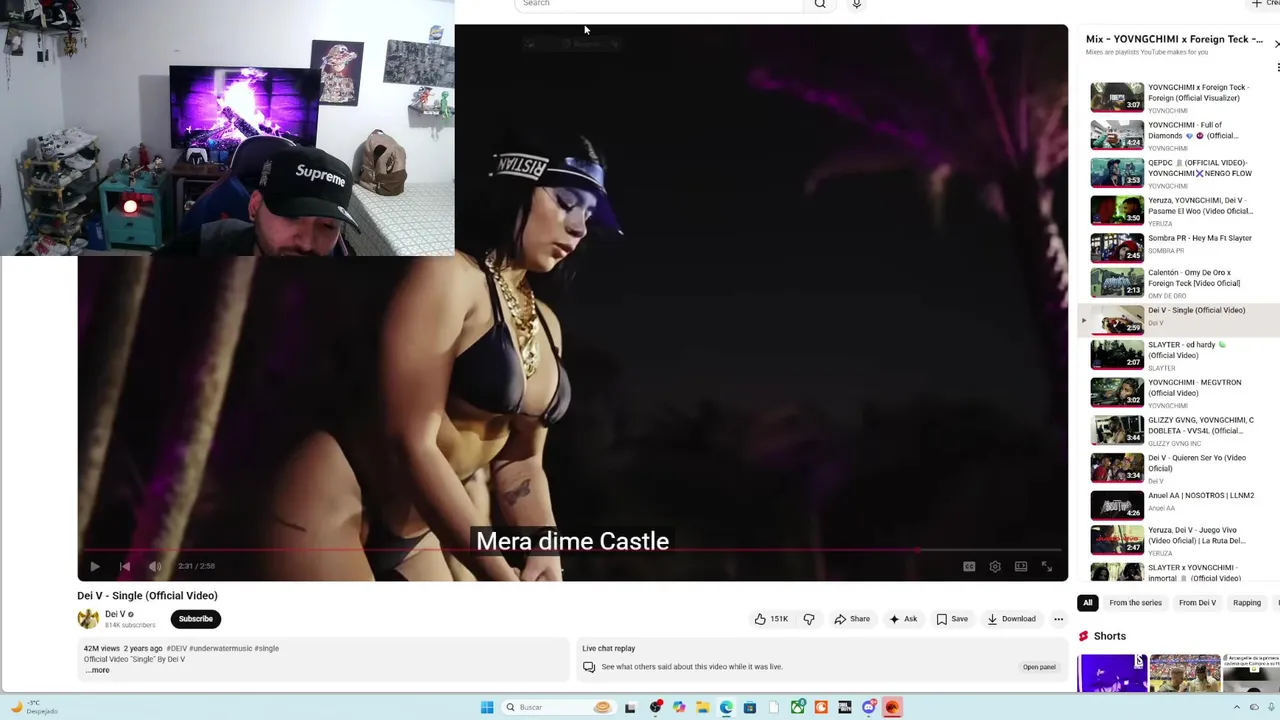The height and width of the screenshot is (720, 1280).
Task: Open the Ask AI button
Action: [903, 619]
